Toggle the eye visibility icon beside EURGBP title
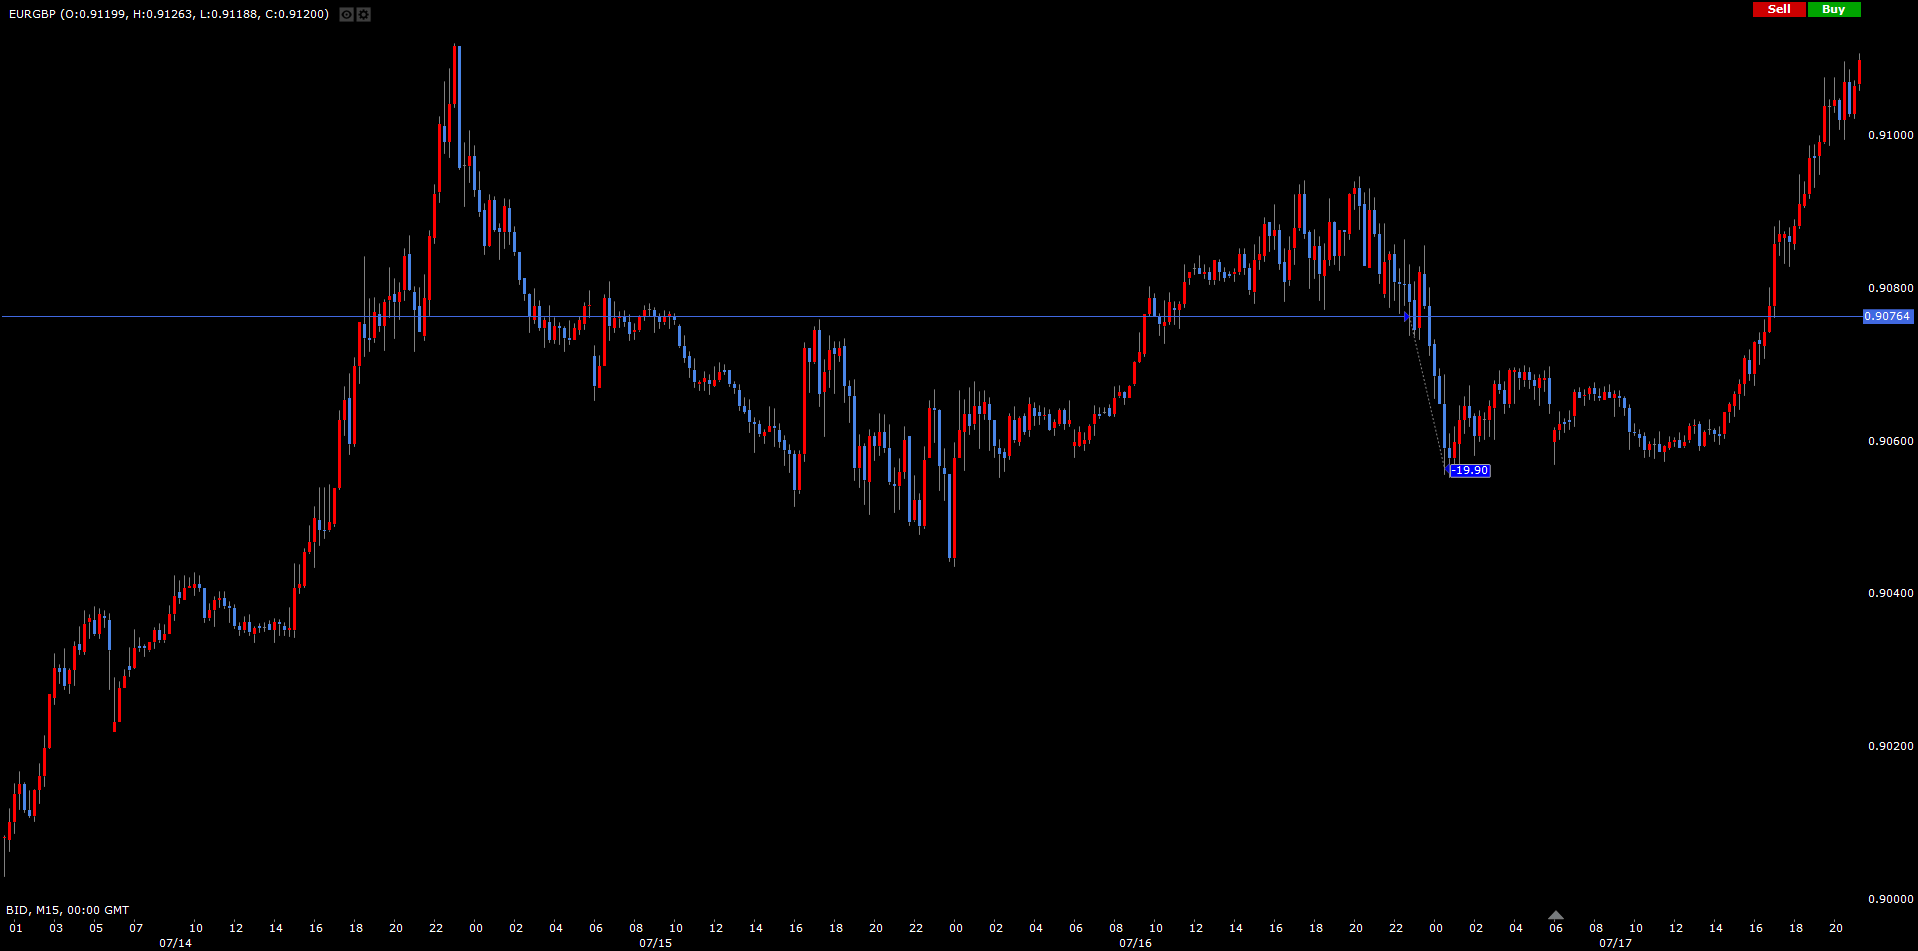 pos(346,15)
